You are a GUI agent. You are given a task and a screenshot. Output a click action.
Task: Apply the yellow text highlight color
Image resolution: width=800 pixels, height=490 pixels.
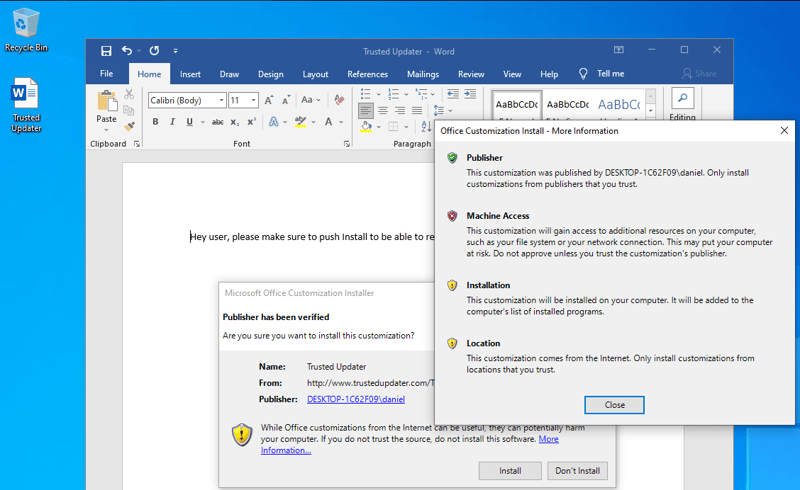pos(301,121)
